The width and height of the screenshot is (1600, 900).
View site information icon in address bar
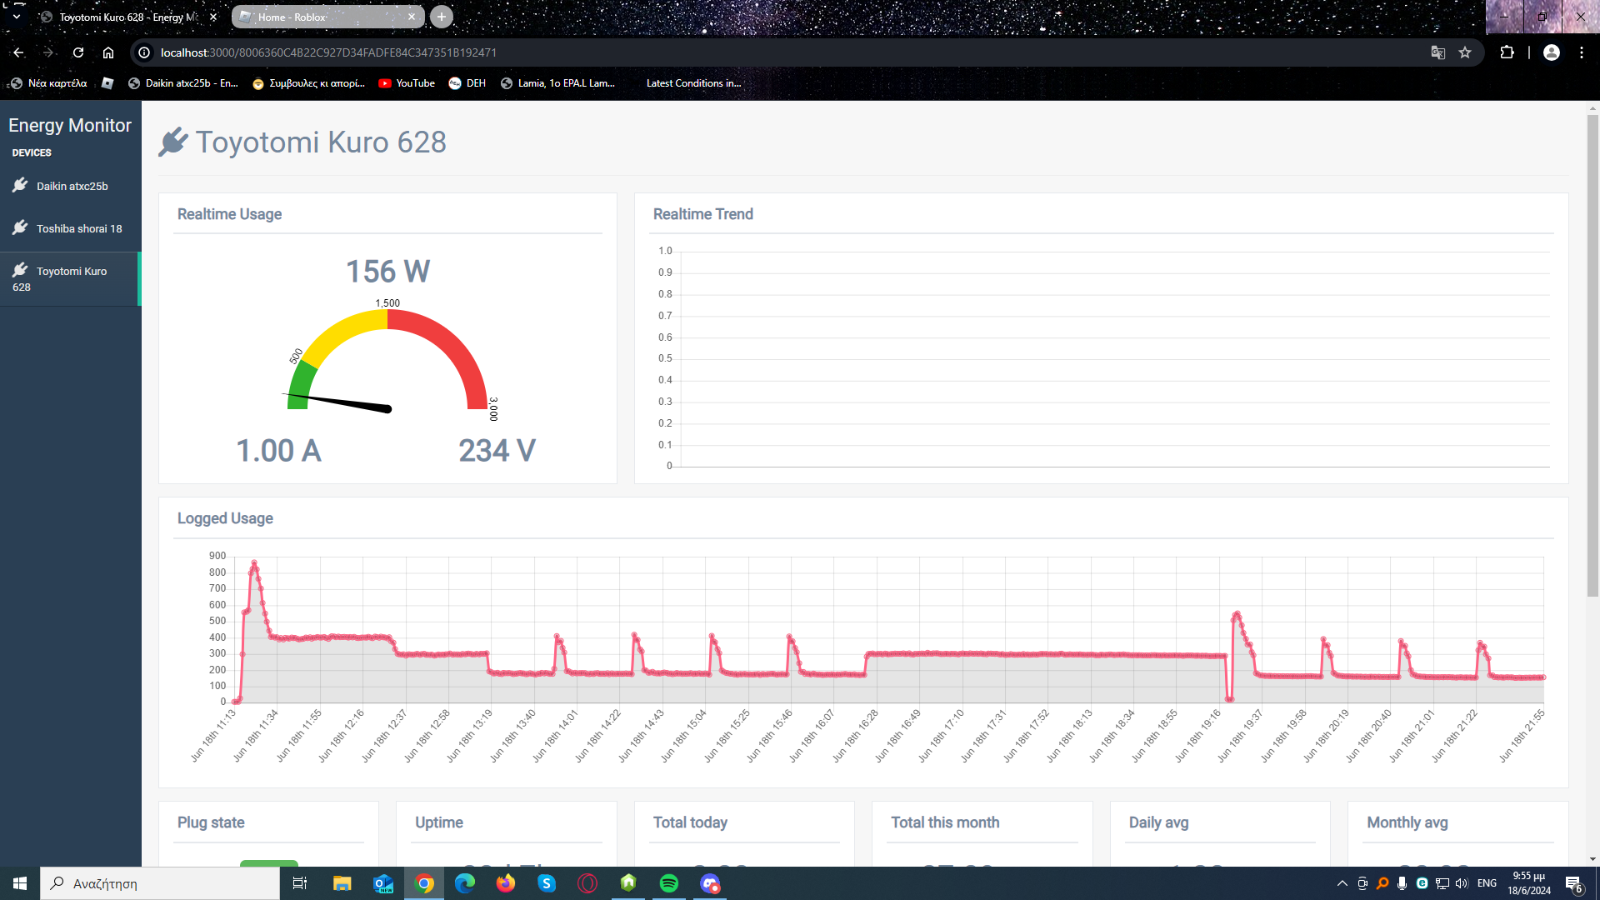pos(144,52)
